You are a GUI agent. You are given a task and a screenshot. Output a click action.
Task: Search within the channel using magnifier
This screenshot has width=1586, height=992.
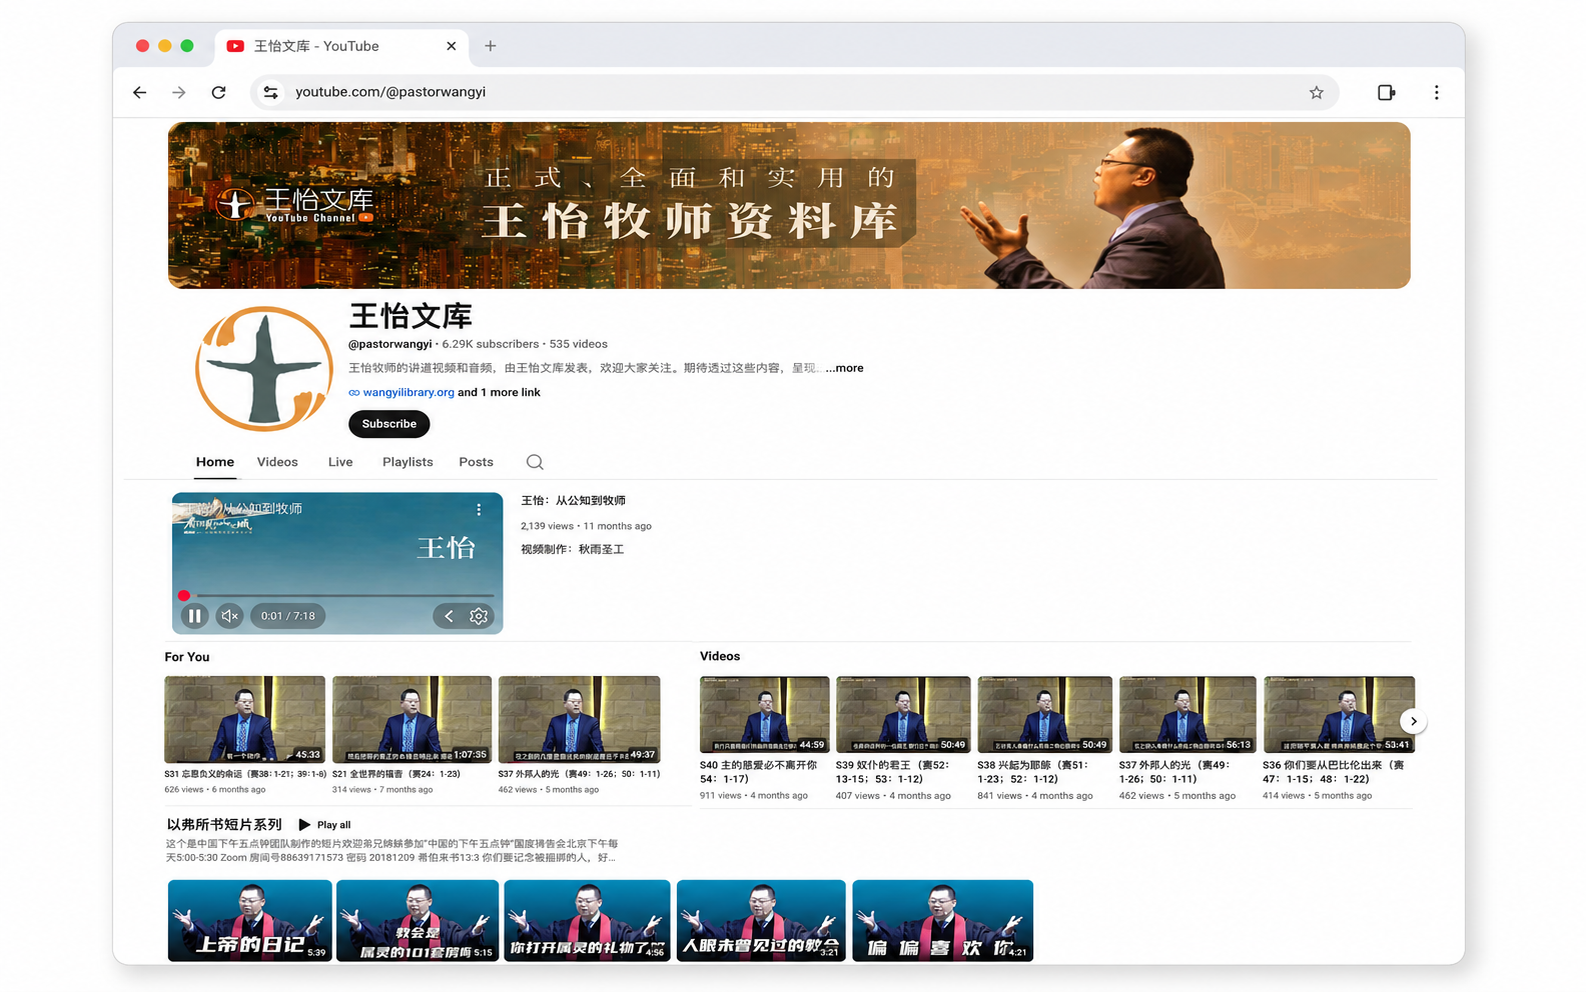tap(535, 462)
